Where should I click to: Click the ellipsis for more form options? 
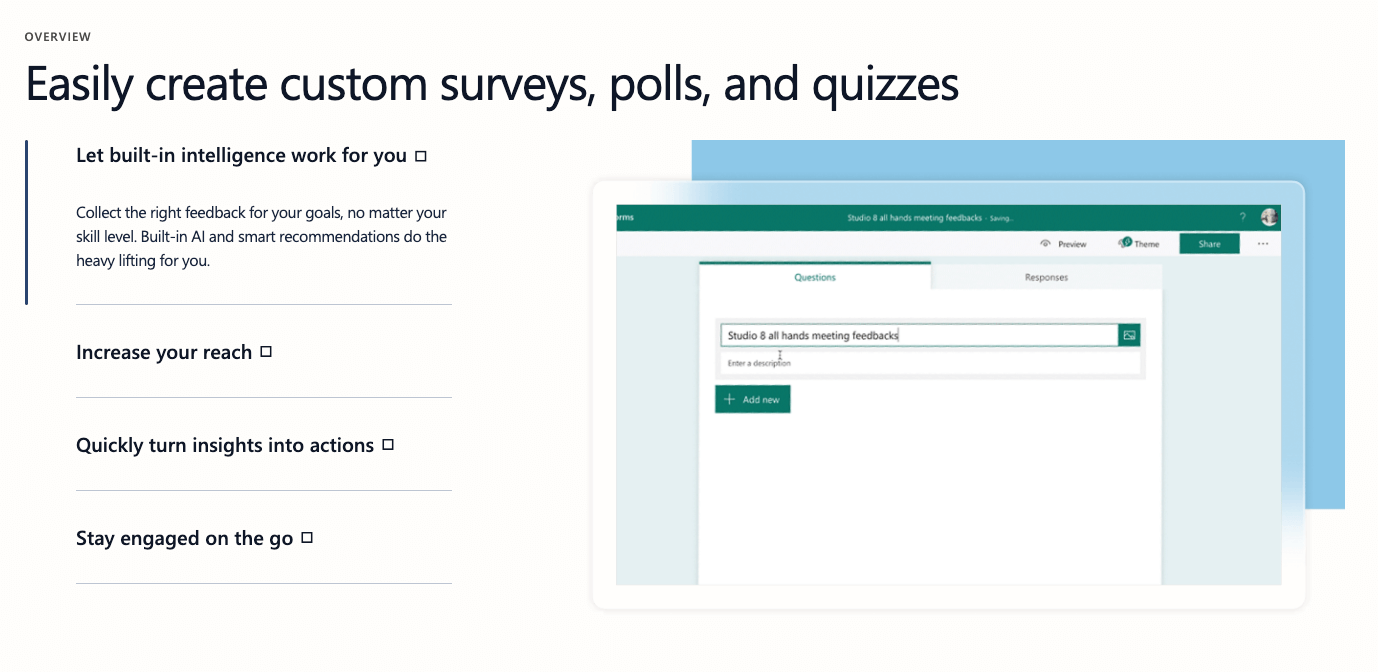click(1261, 243)
